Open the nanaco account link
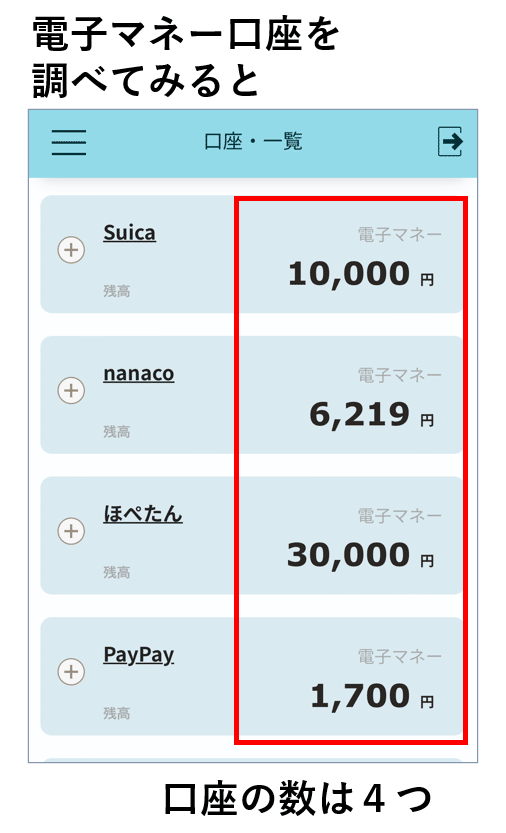The image size is (506, 833). click(x=139, y=373)
